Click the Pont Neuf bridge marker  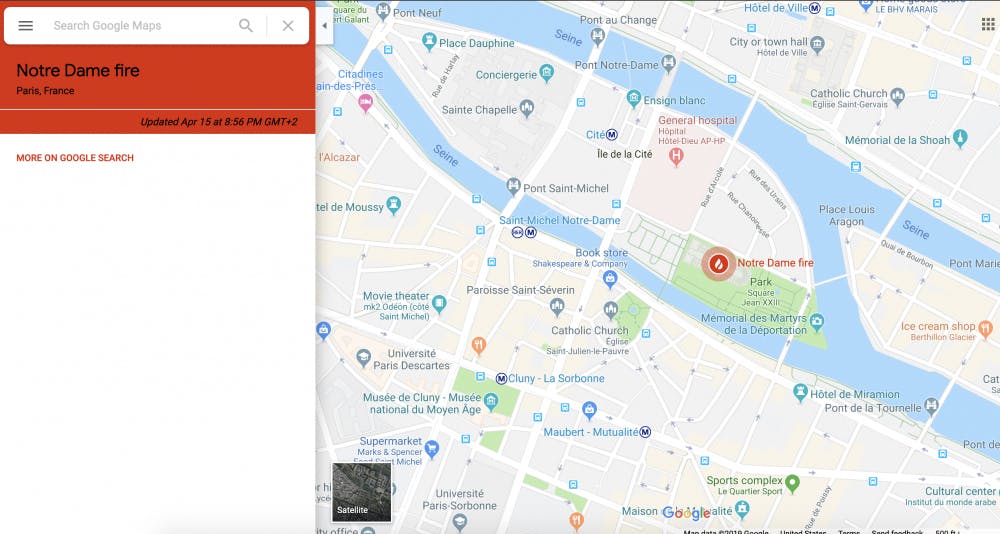tap(383, 10)
